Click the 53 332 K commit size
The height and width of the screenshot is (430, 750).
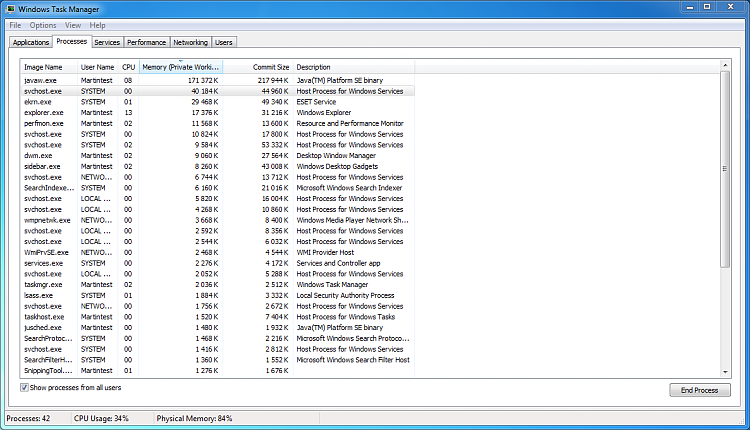pos(275,145)
